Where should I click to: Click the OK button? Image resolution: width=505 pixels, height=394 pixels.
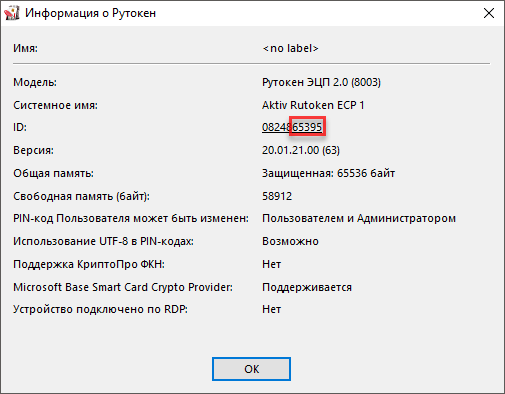pyautogui.click(x=251, y=369)
